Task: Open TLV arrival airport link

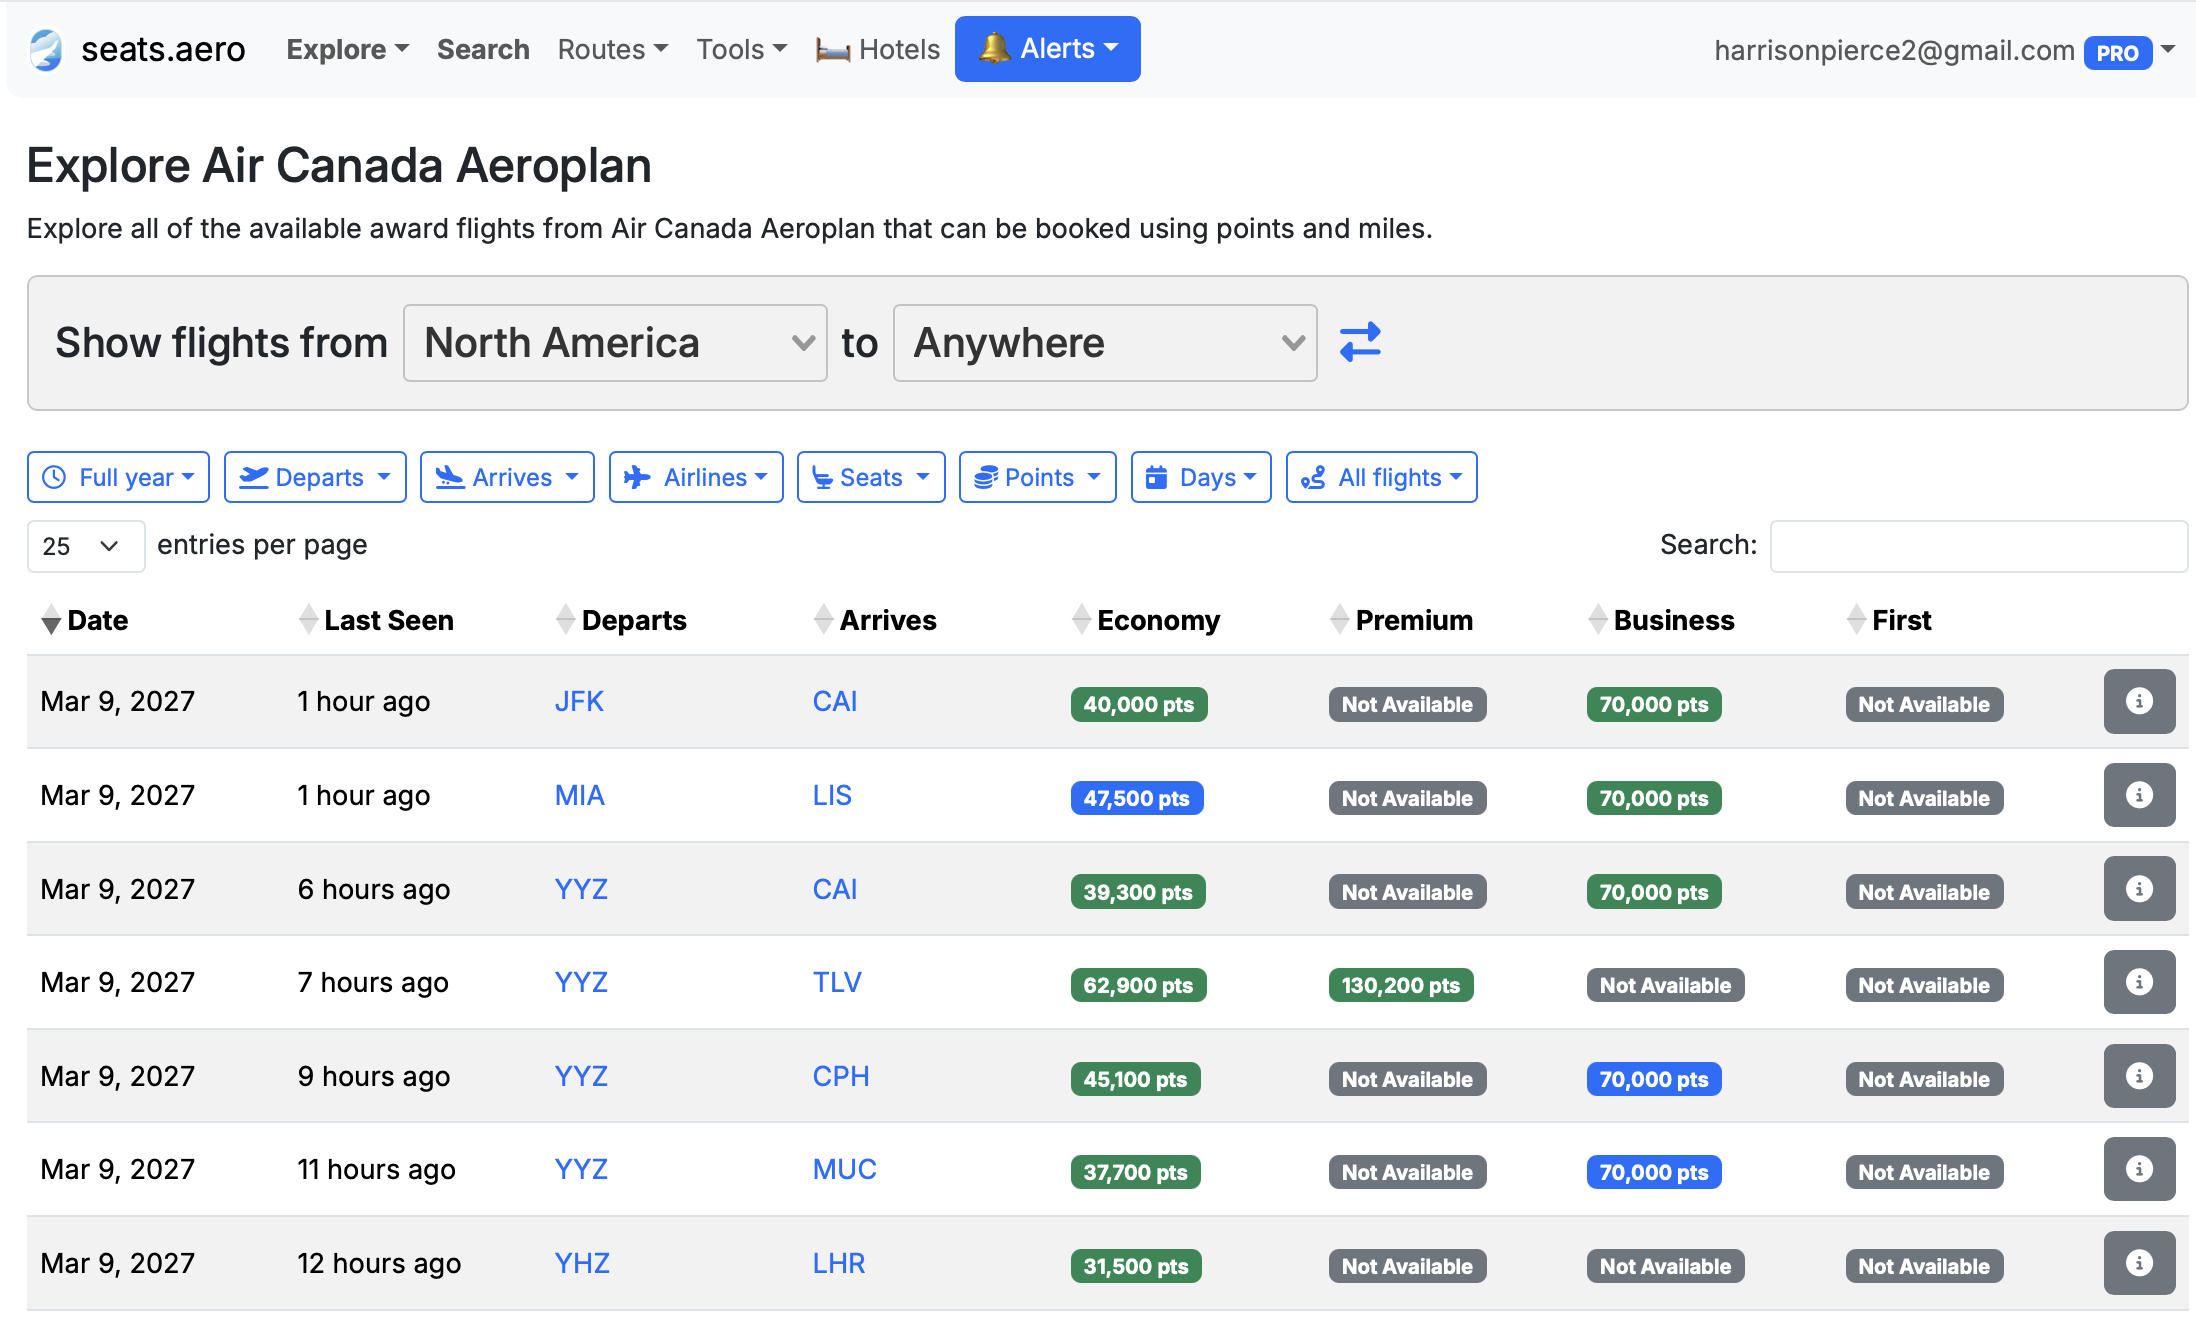Action: [x=837, y=982]
